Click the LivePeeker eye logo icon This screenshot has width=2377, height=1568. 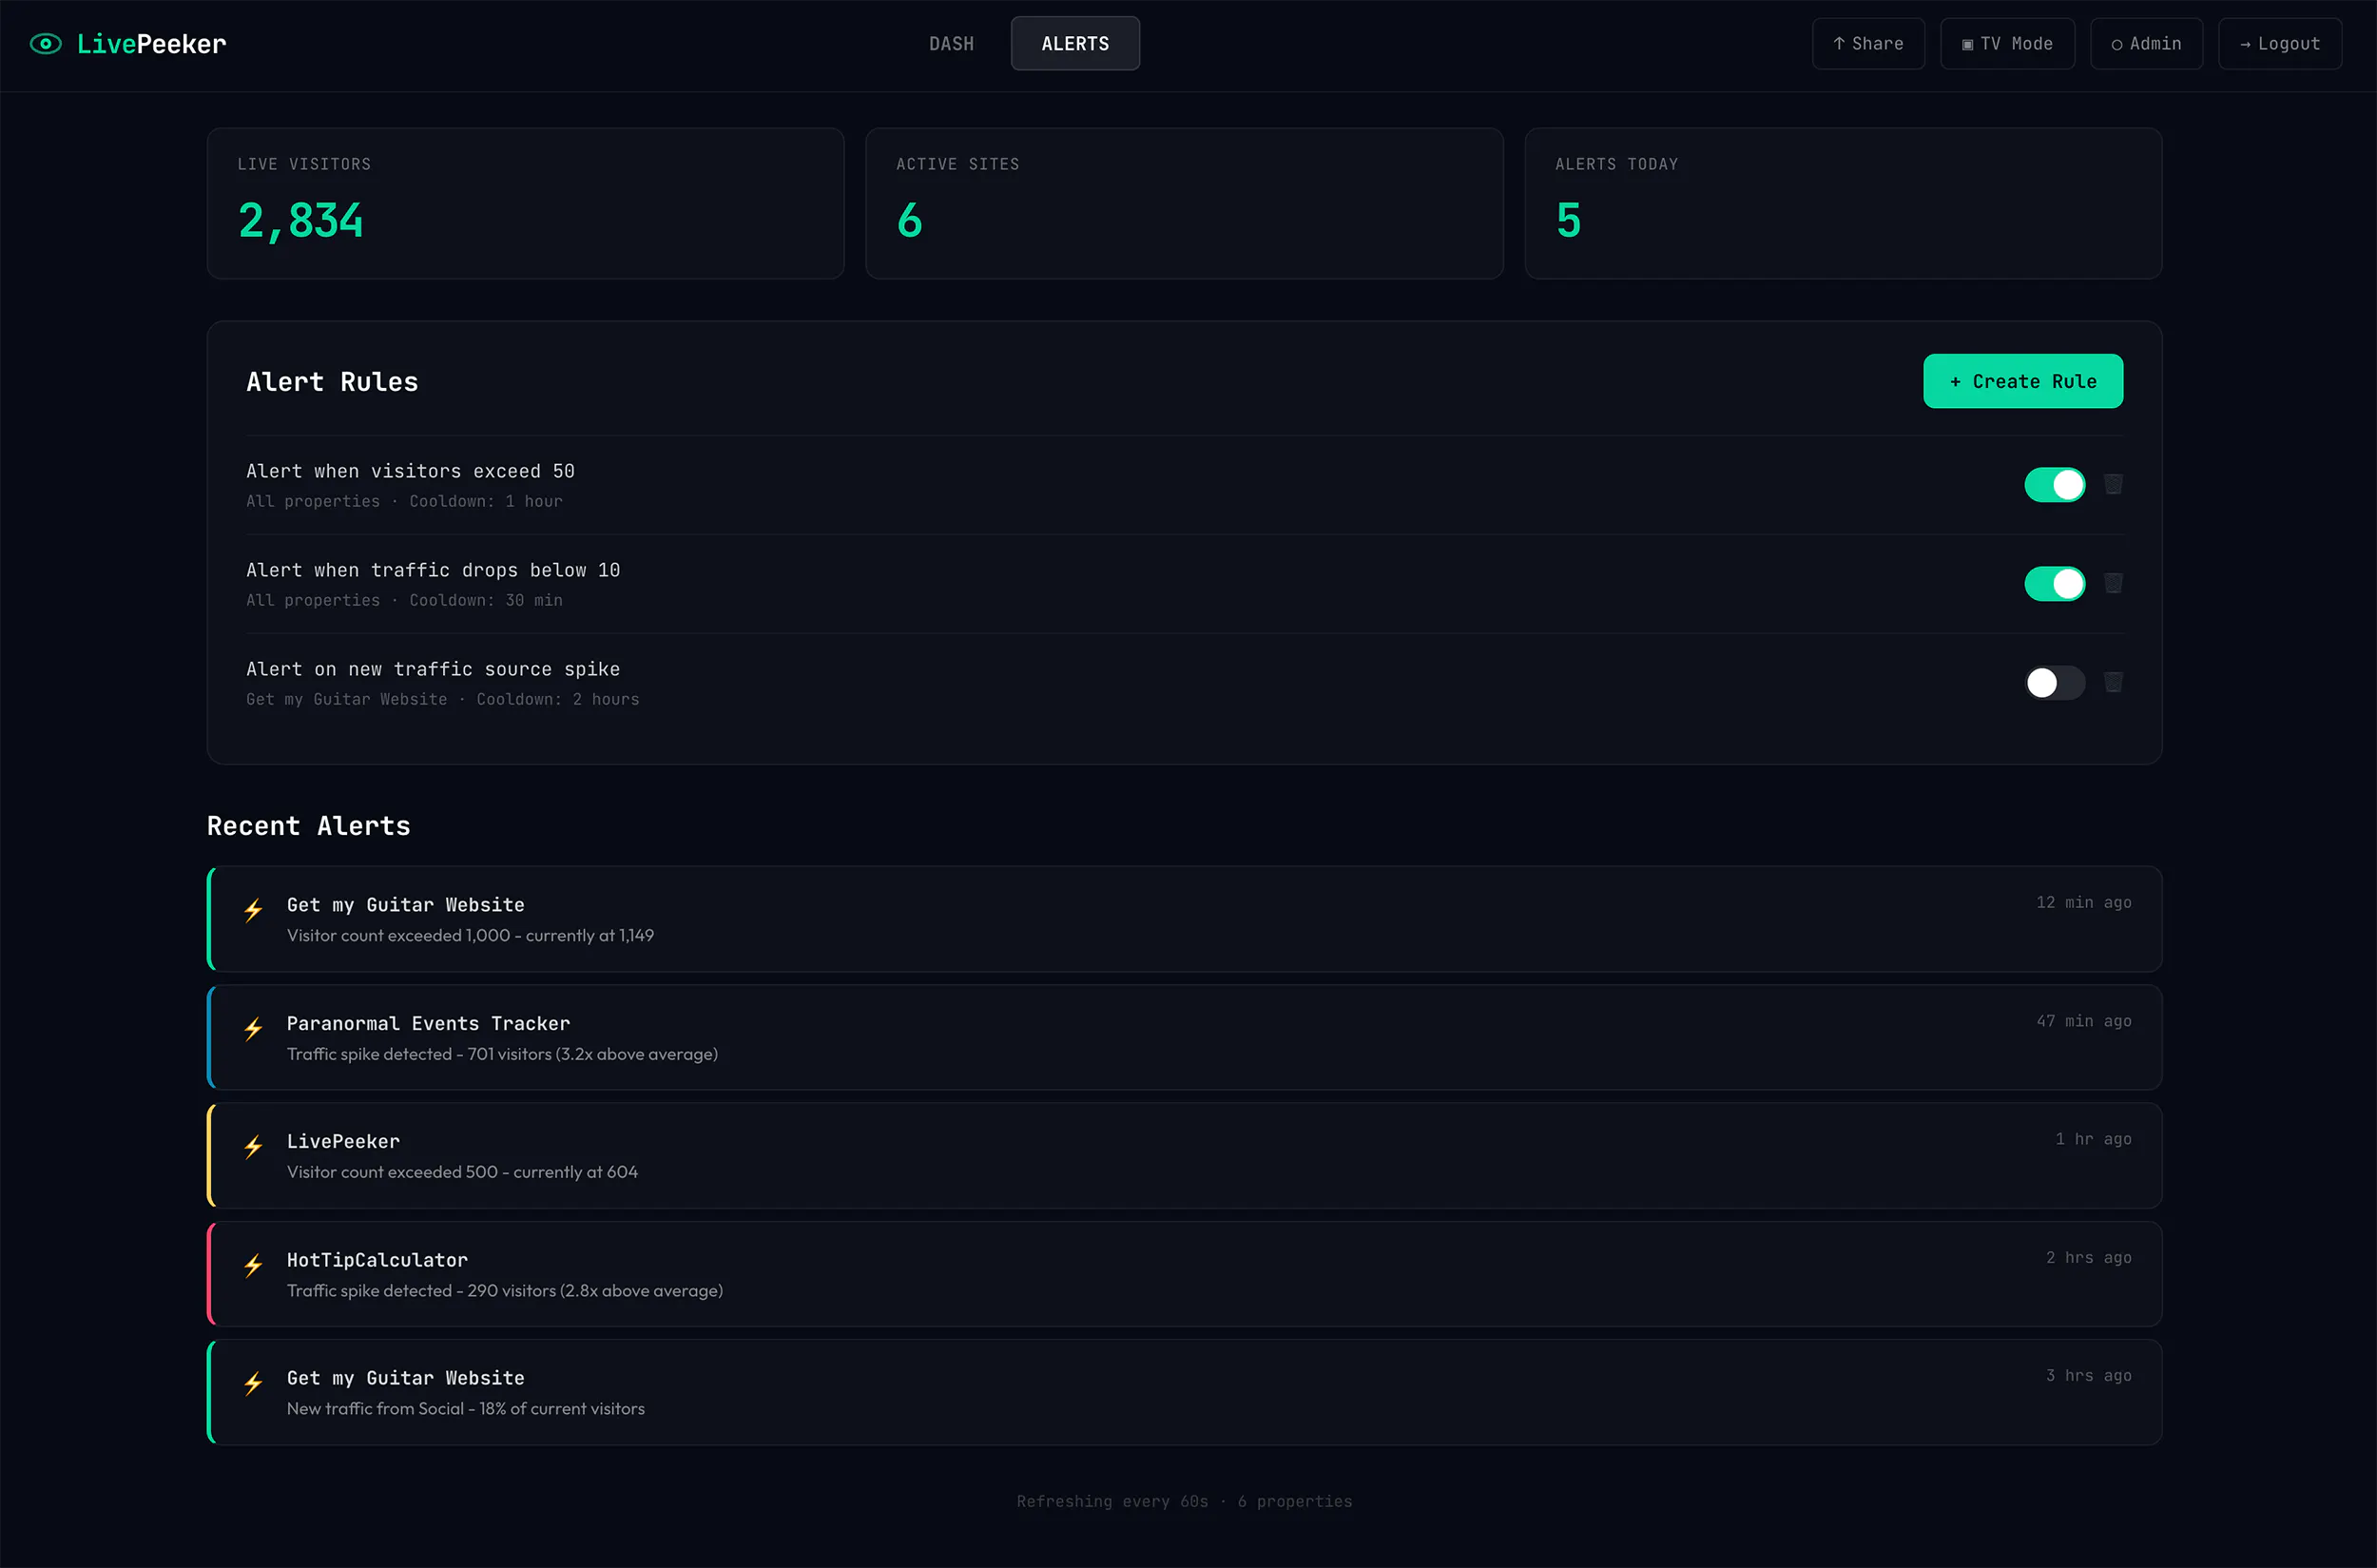coord(45,44)
